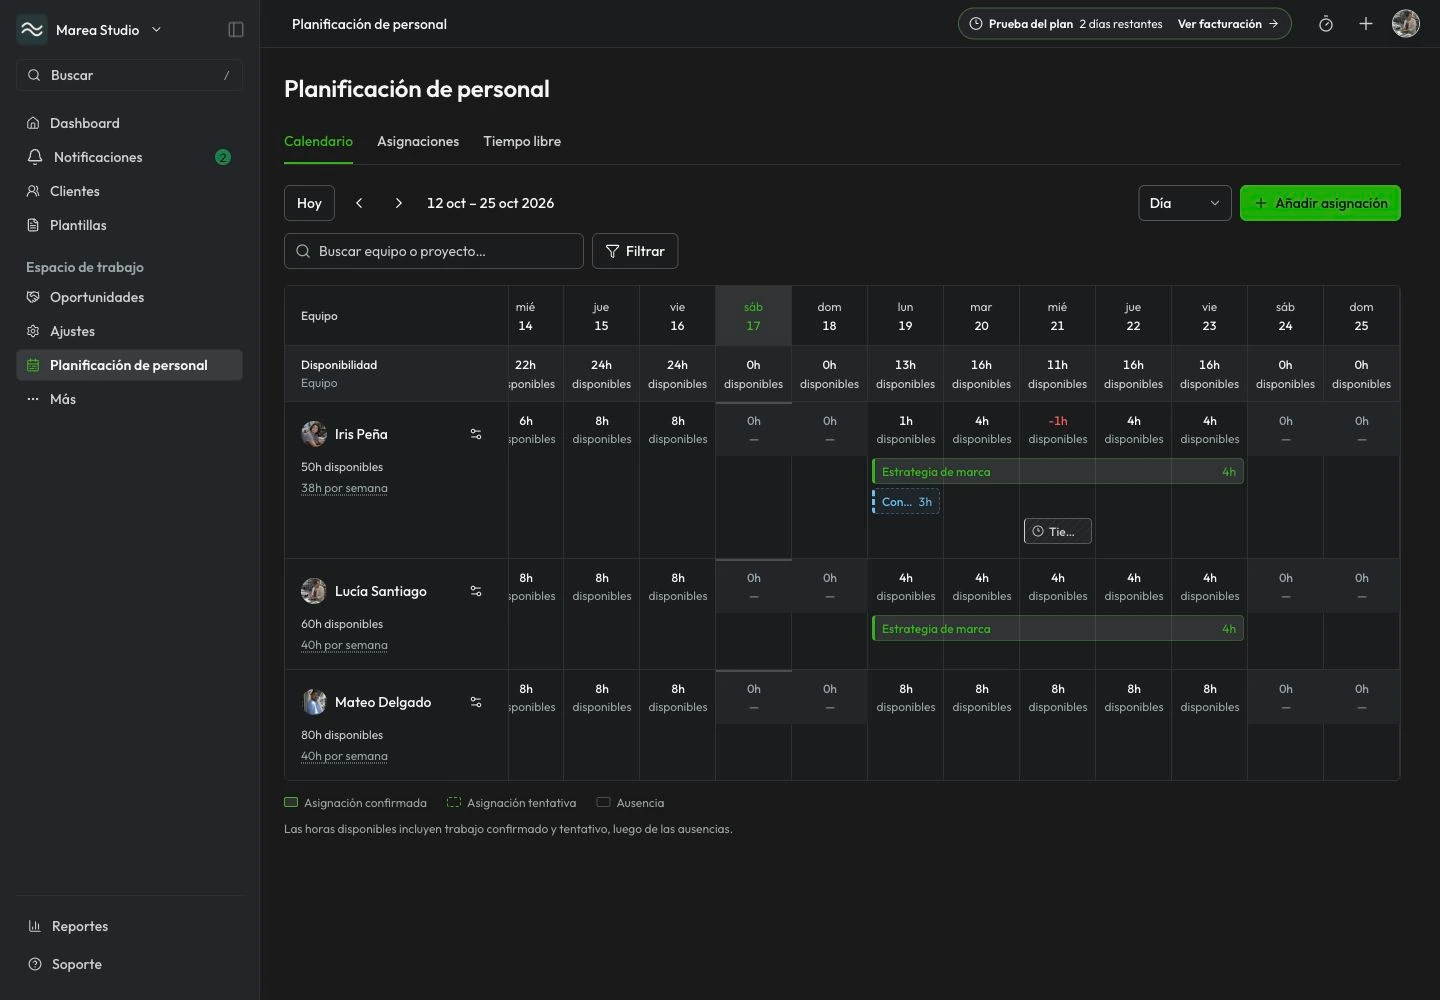Select the sáb 17 column header

point(753,316)
